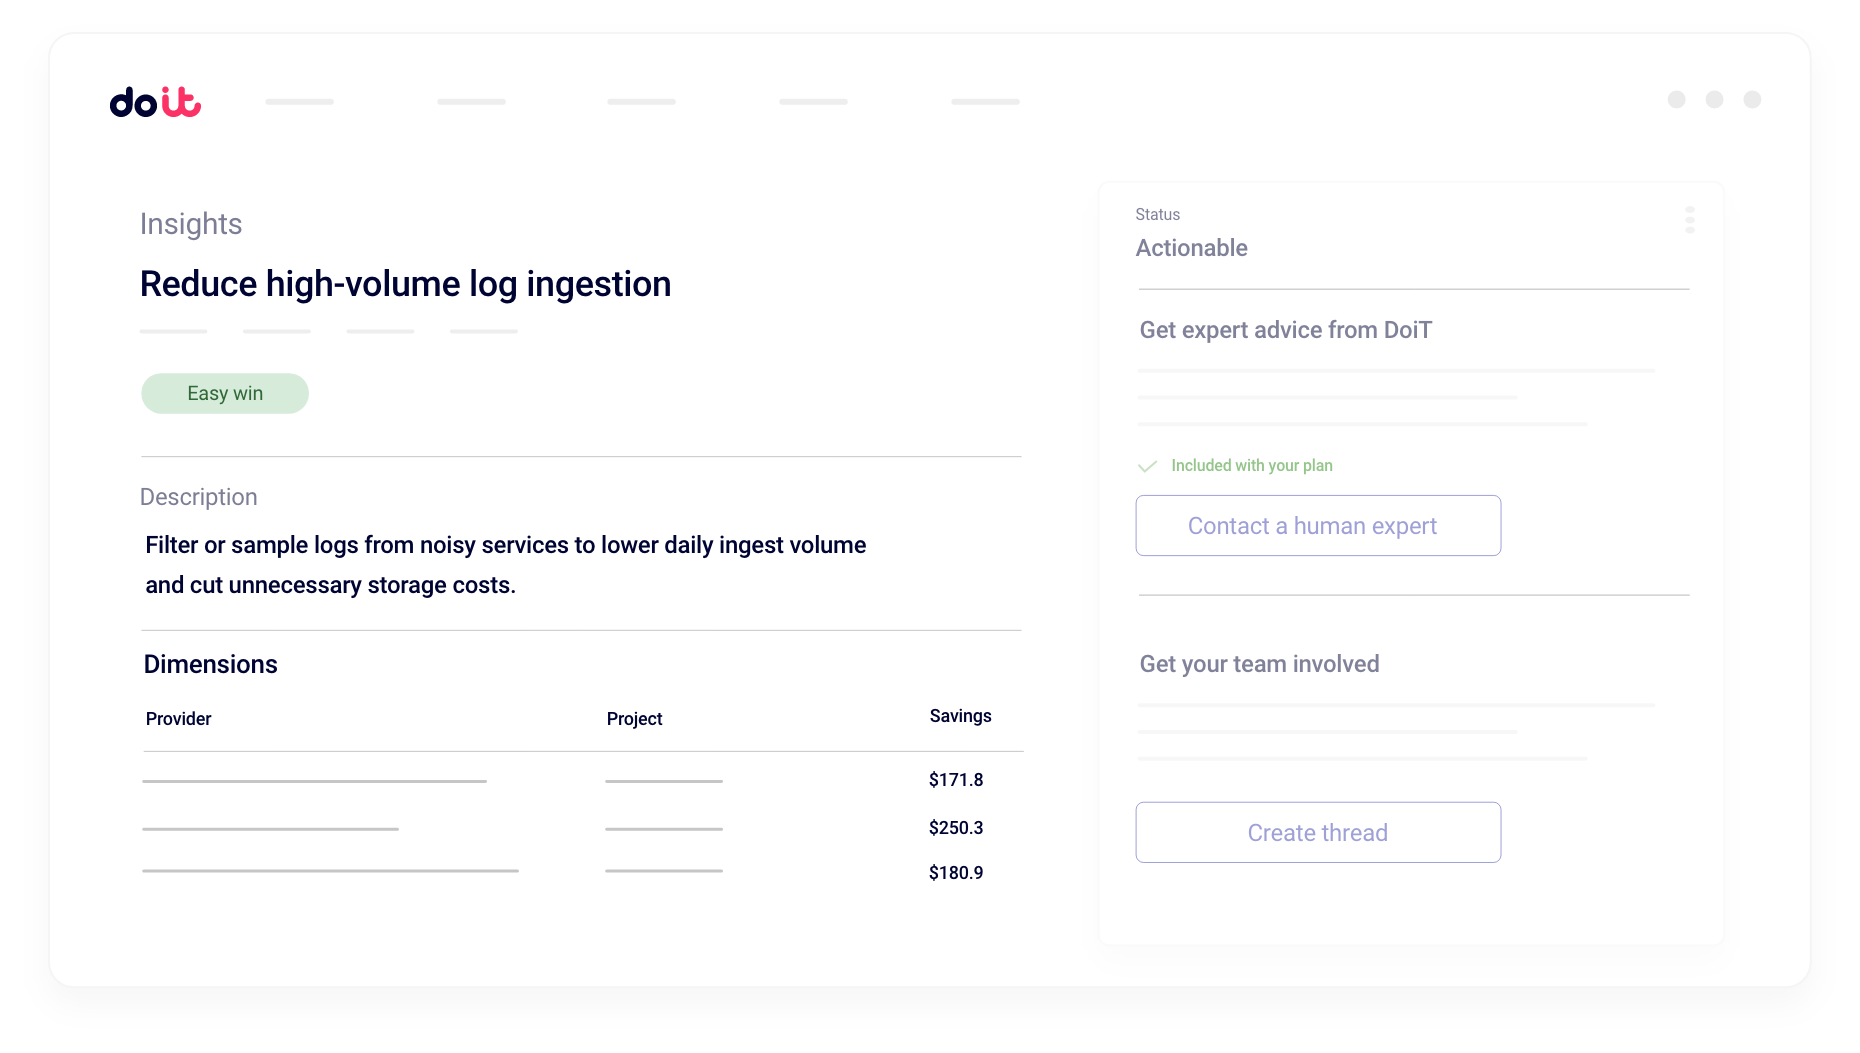Select the last navigation item in the top bar
The image size is (1860, 1053).
(985, 102)
